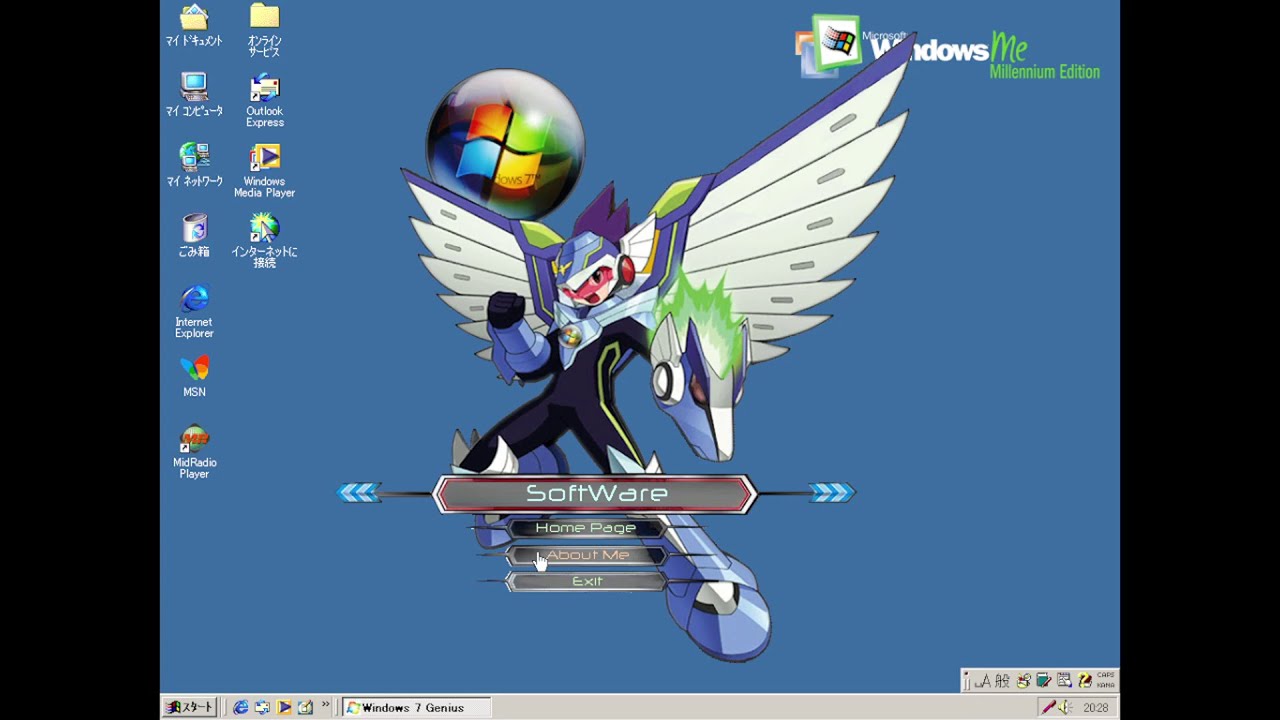The height and width of the screenshot is (720, 1280).
Task: Select the Windows Media Player desktop icon
Action: [x=264, y=171]
